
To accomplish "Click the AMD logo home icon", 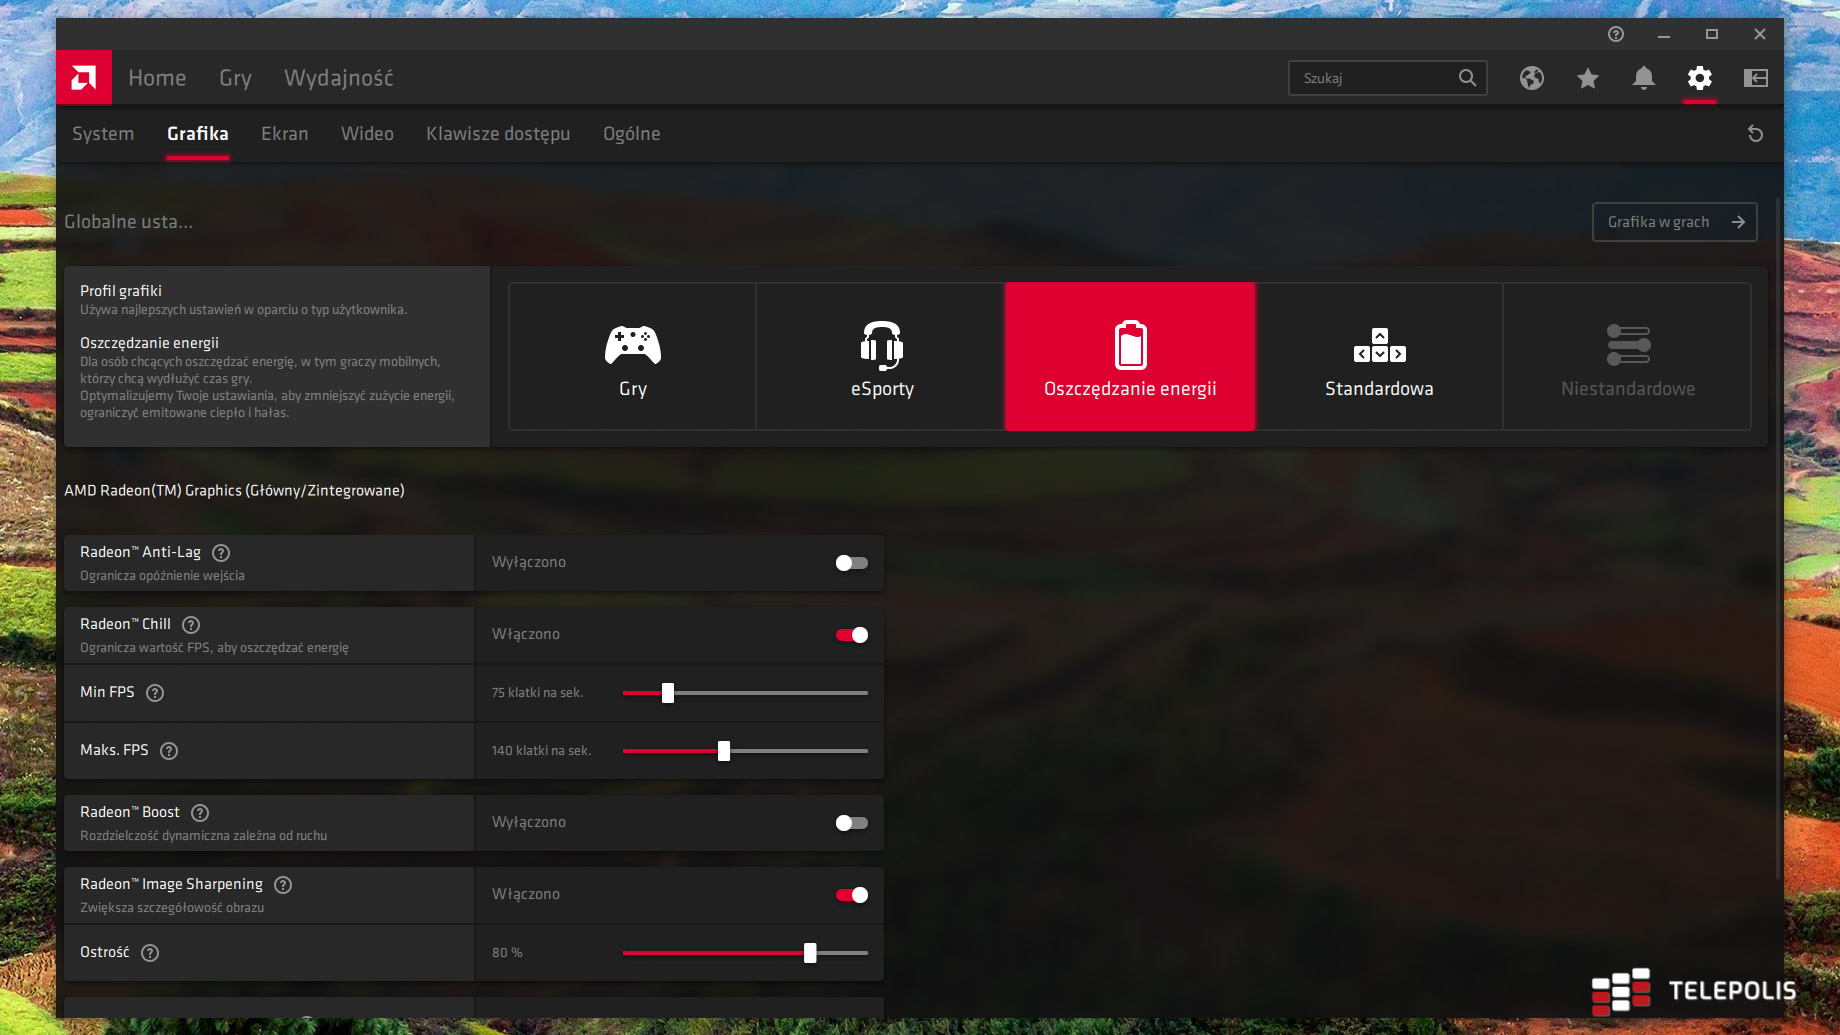I will pyautogui.click(x=84, y=78).
